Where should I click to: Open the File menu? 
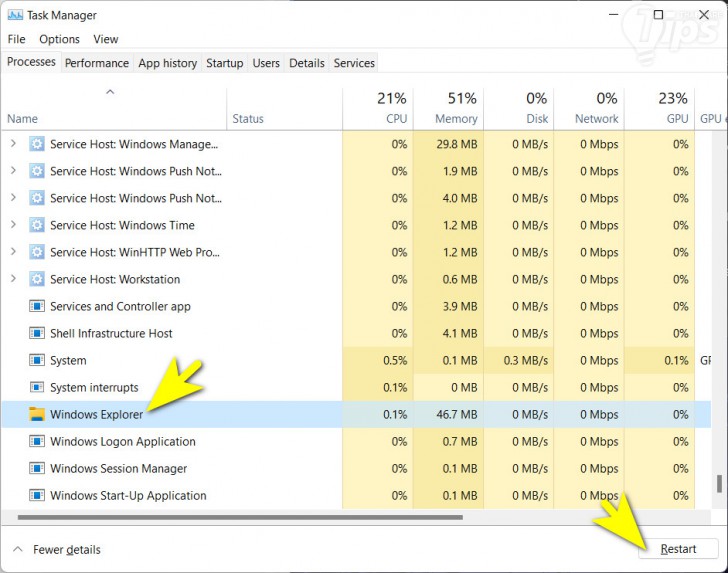coord(16,39)
